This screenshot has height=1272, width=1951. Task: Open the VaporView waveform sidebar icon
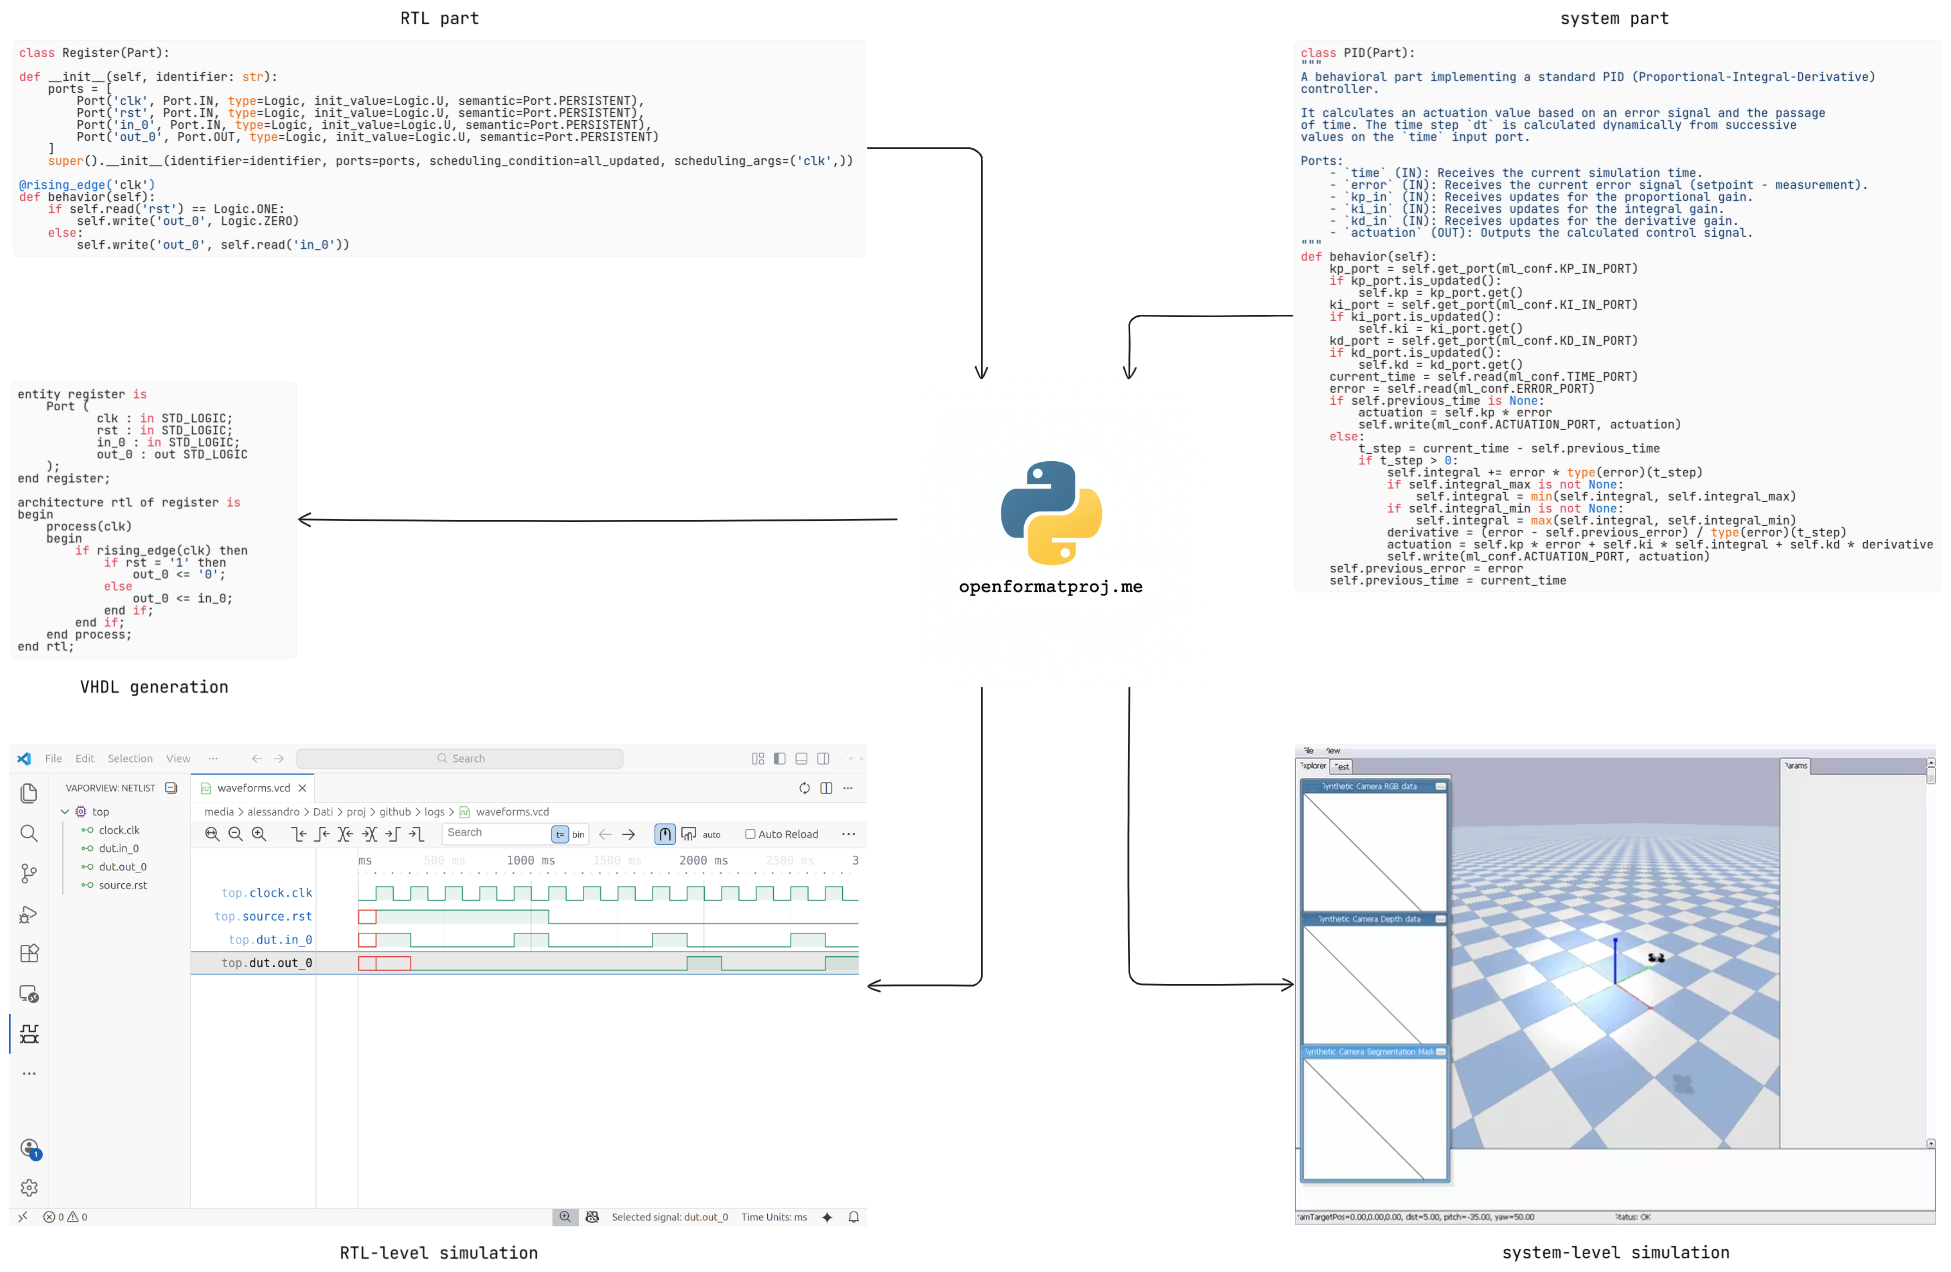pyautogui.click(x=29, y=1033)
